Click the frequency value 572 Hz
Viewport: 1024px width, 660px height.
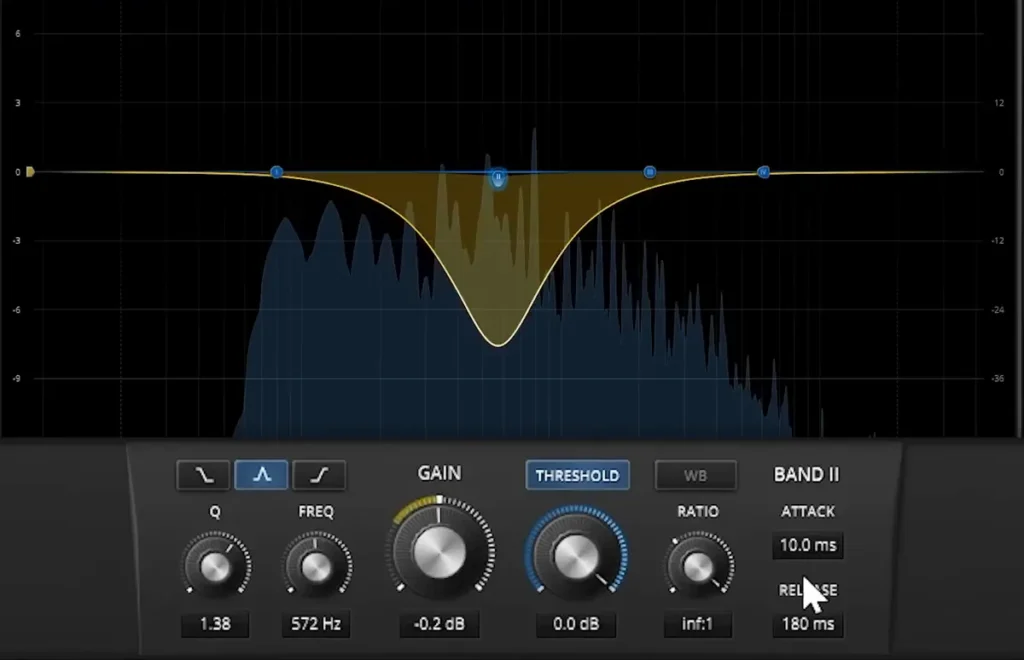click(x=316, y=624)
